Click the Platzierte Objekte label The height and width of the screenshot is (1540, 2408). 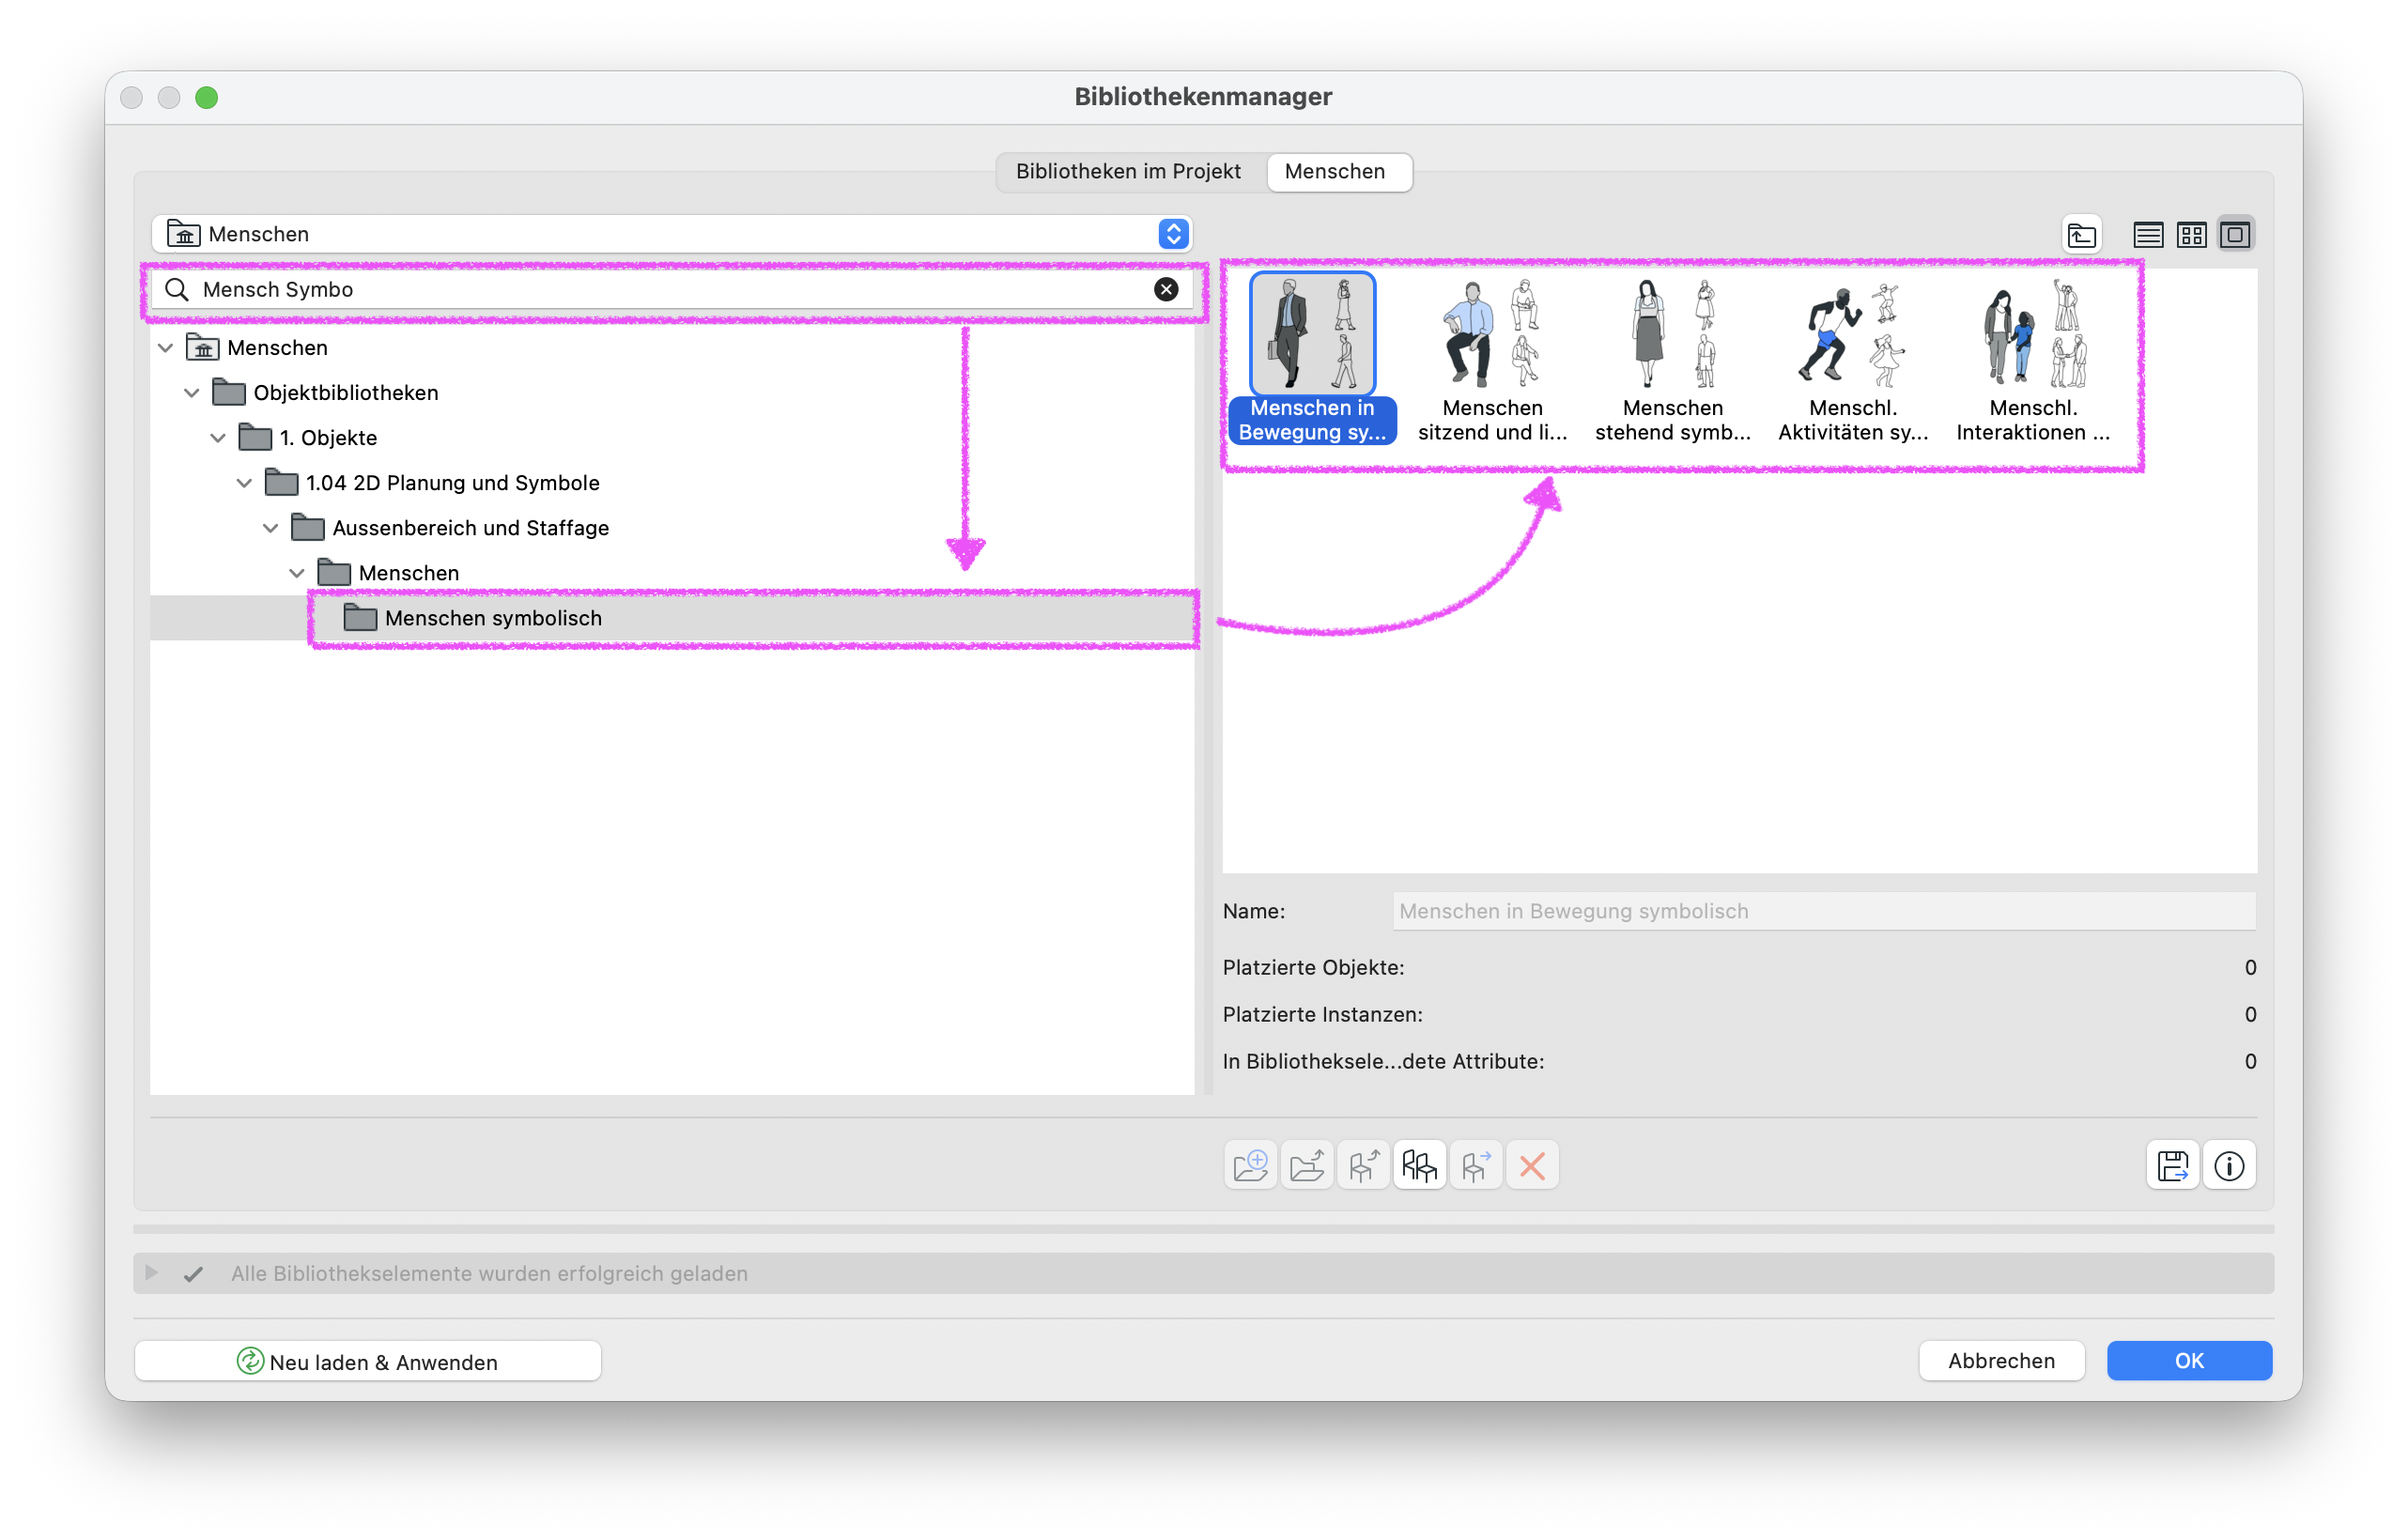(1313, 967)
